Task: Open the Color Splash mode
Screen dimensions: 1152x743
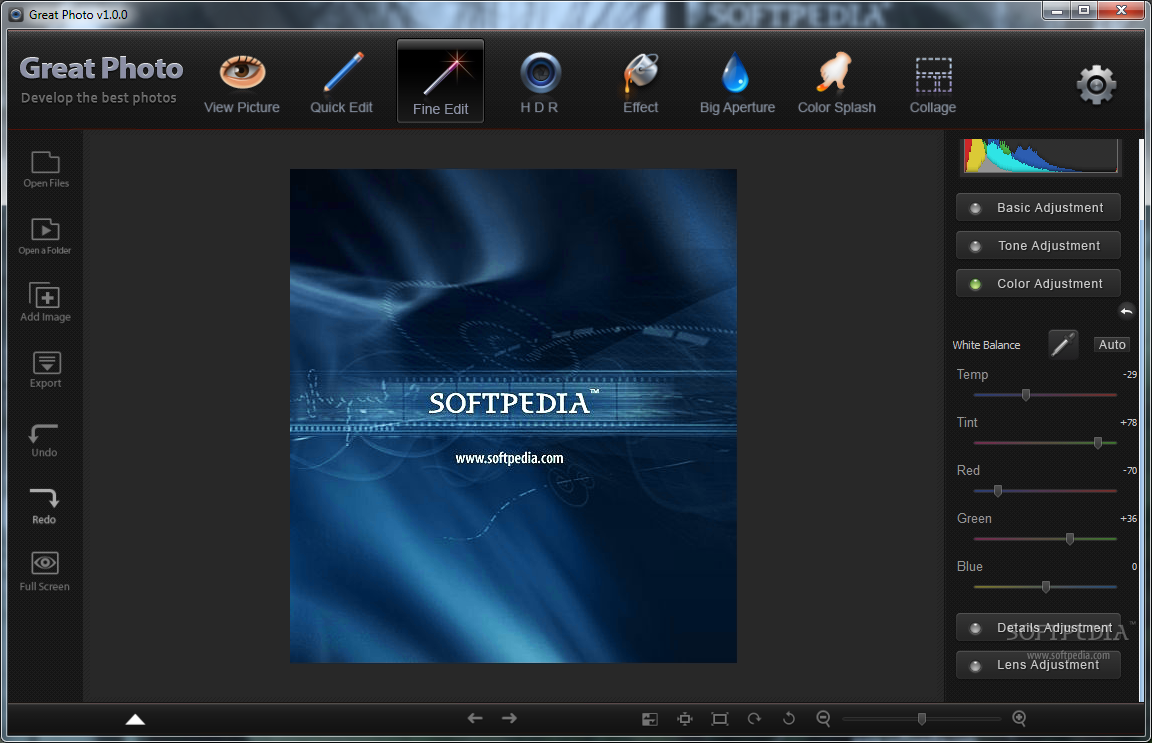Action: pos(836,84)
